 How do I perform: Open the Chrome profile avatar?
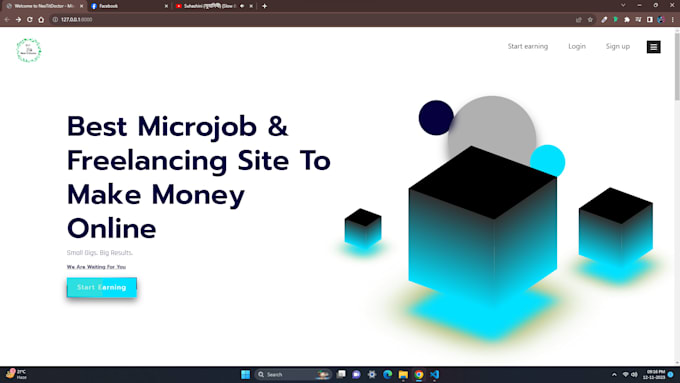661,20
